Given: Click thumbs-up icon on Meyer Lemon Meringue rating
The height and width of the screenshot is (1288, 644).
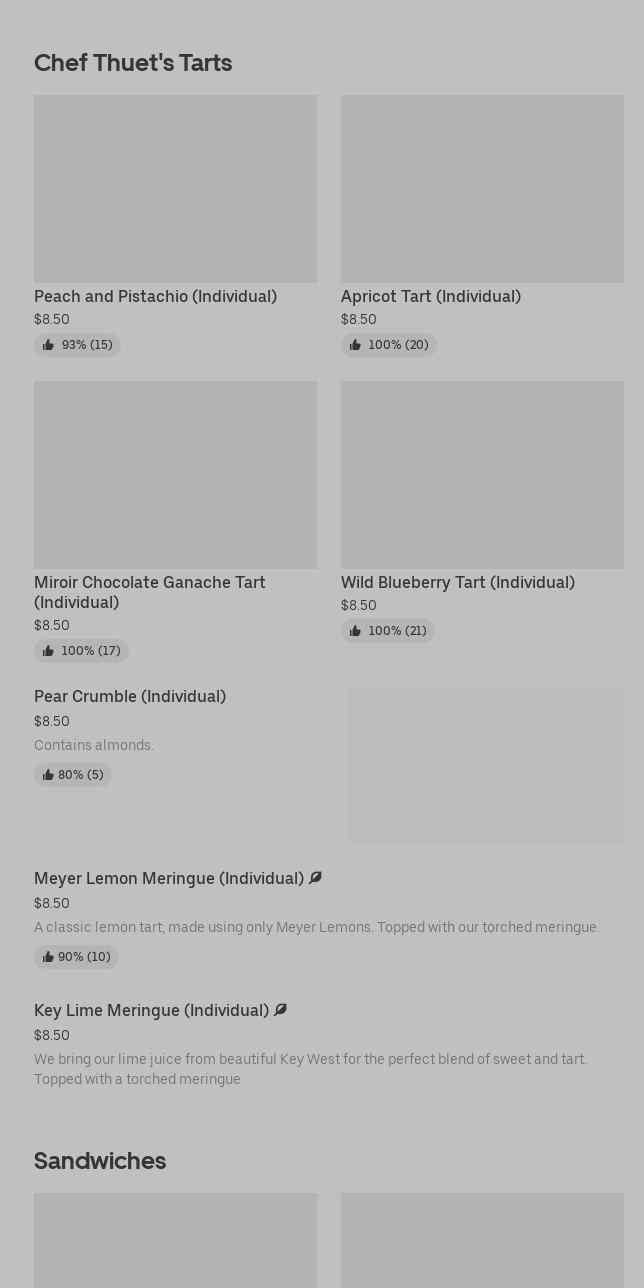Looking at the screenshot, I should coord(48,957).
